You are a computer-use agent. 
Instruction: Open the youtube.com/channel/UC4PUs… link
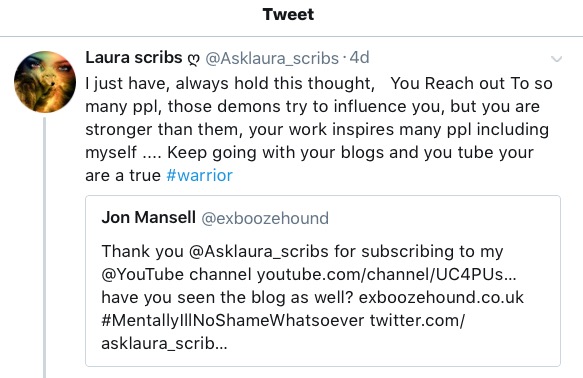[x=386, y=275]
